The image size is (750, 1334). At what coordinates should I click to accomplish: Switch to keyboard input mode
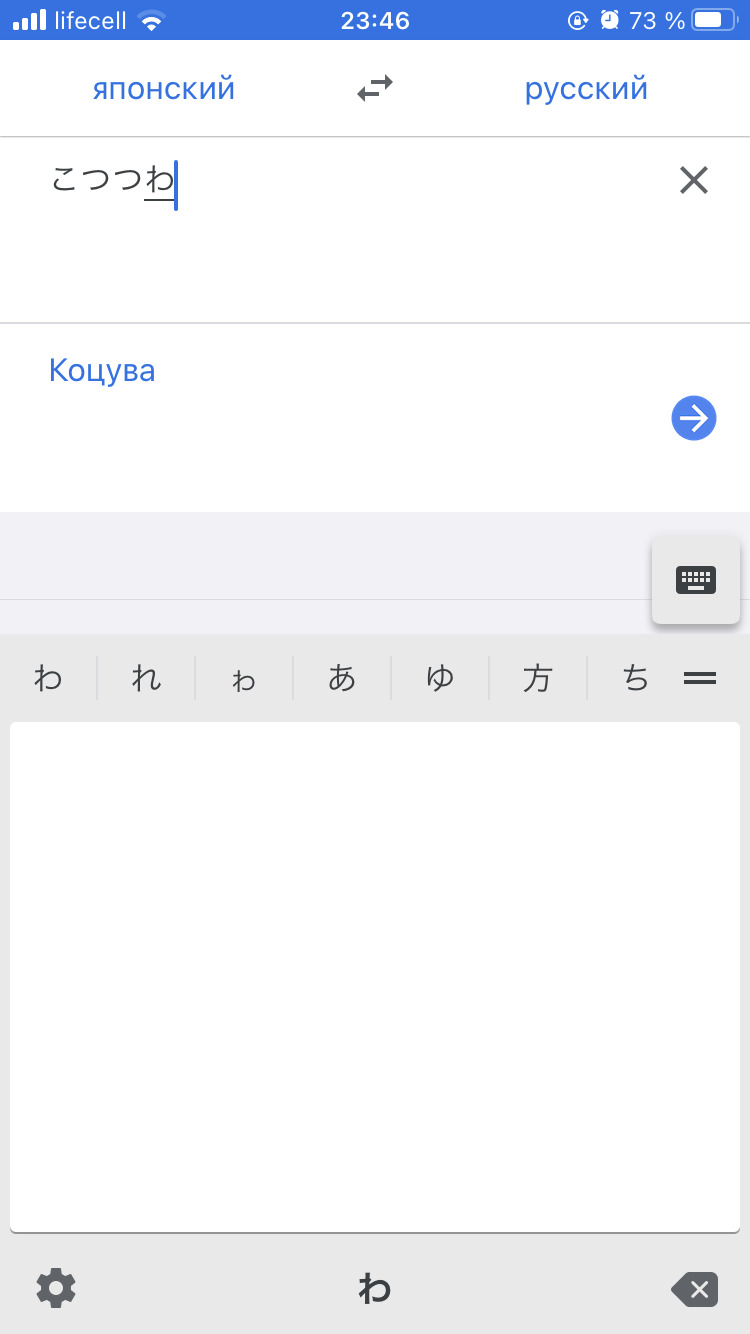pos(696,580)
